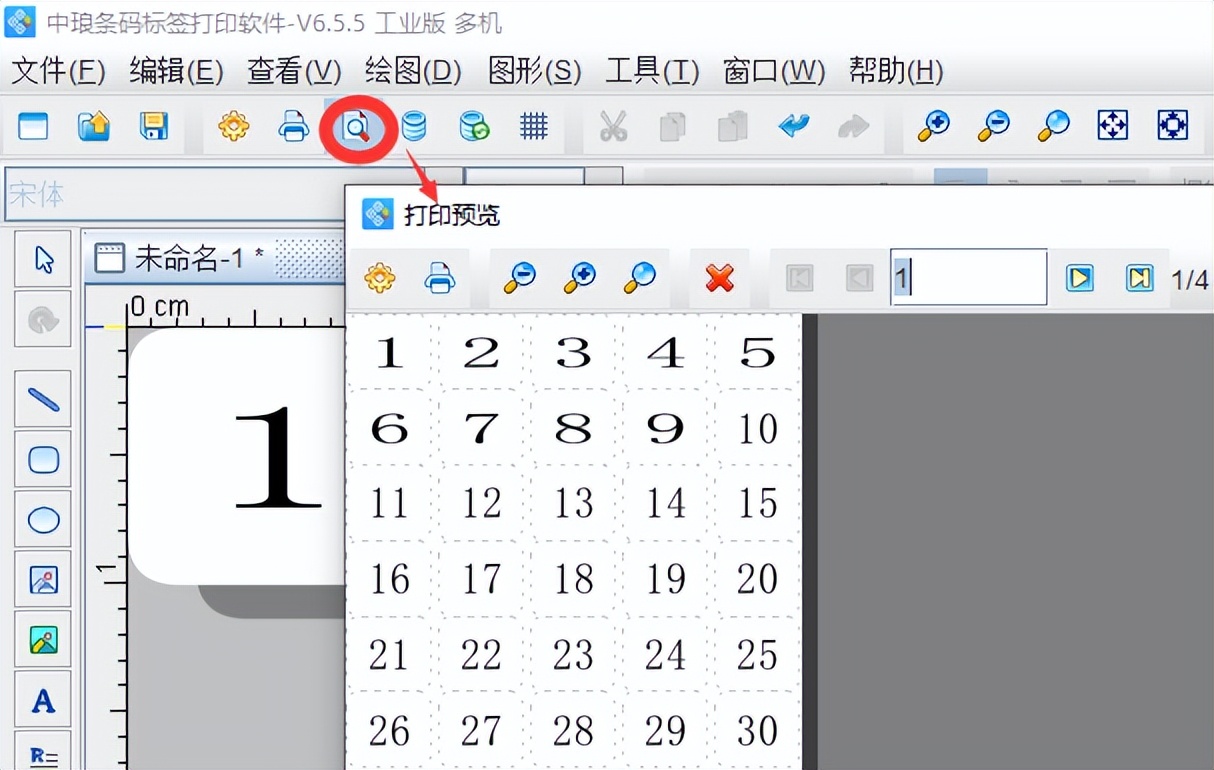Viewport: 1214px width, 770px height.
Task: Click the image insert tool in the sidebar
Action: [x=42, y=579]
